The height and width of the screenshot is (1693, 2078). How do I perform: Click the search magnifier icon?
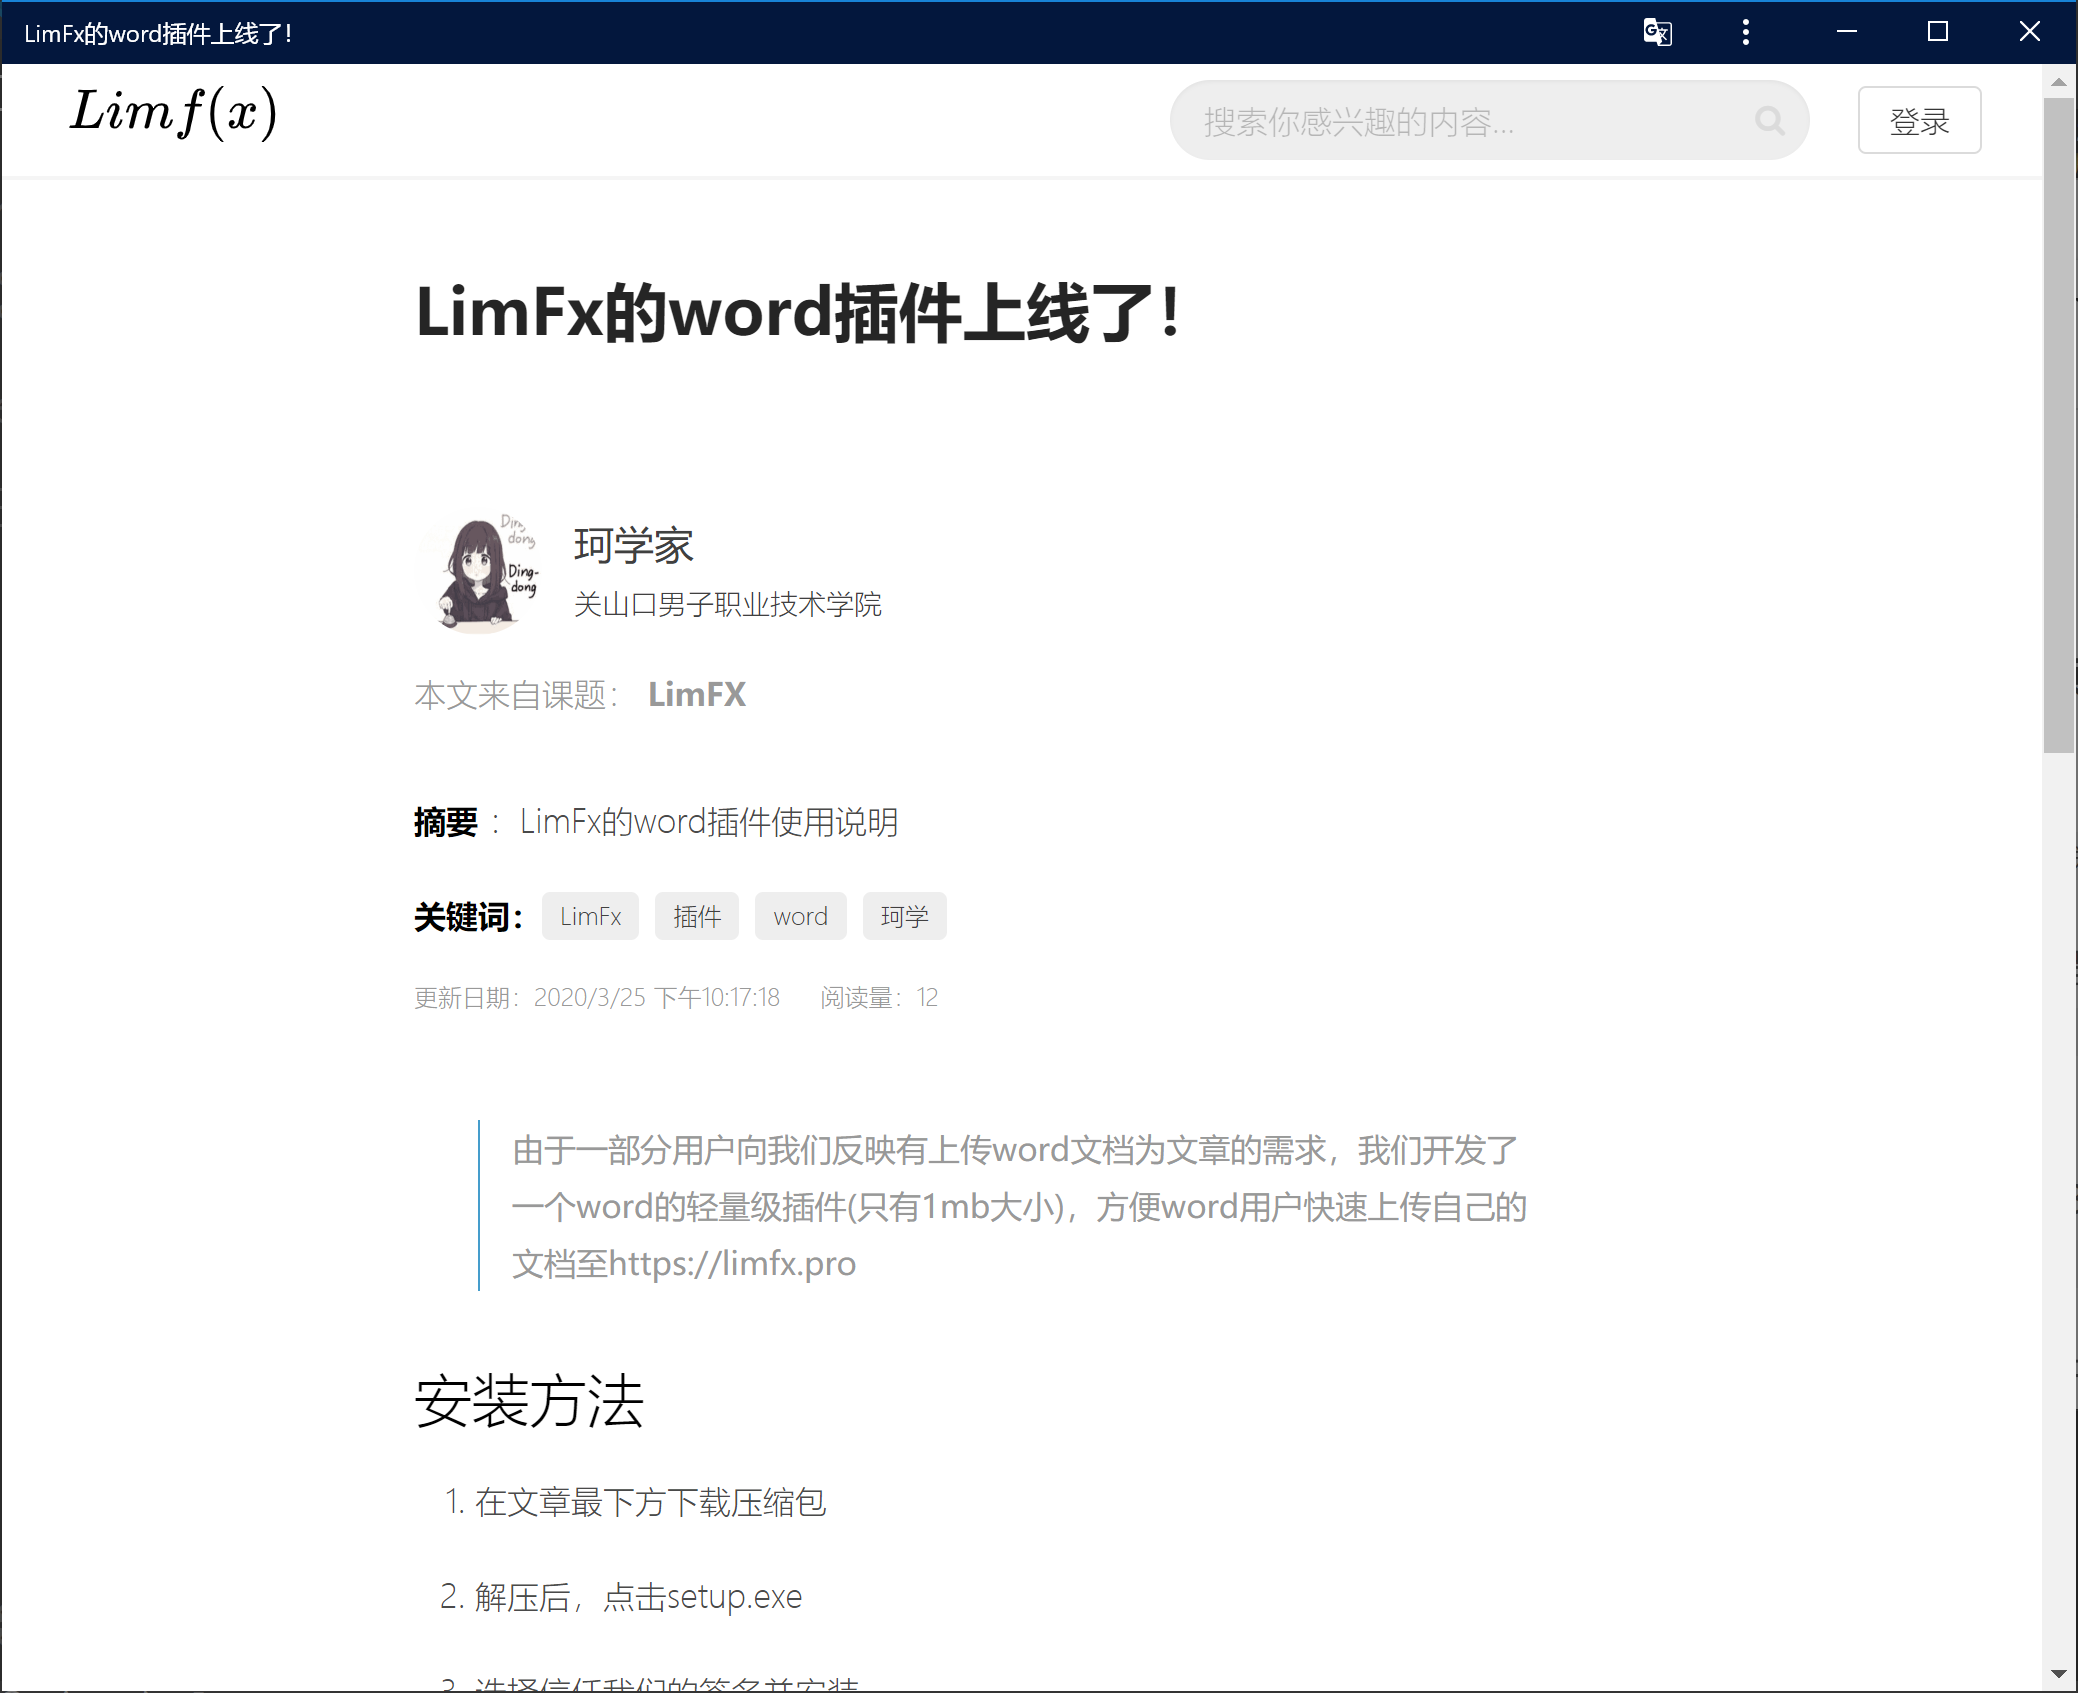pos(1769,121)
